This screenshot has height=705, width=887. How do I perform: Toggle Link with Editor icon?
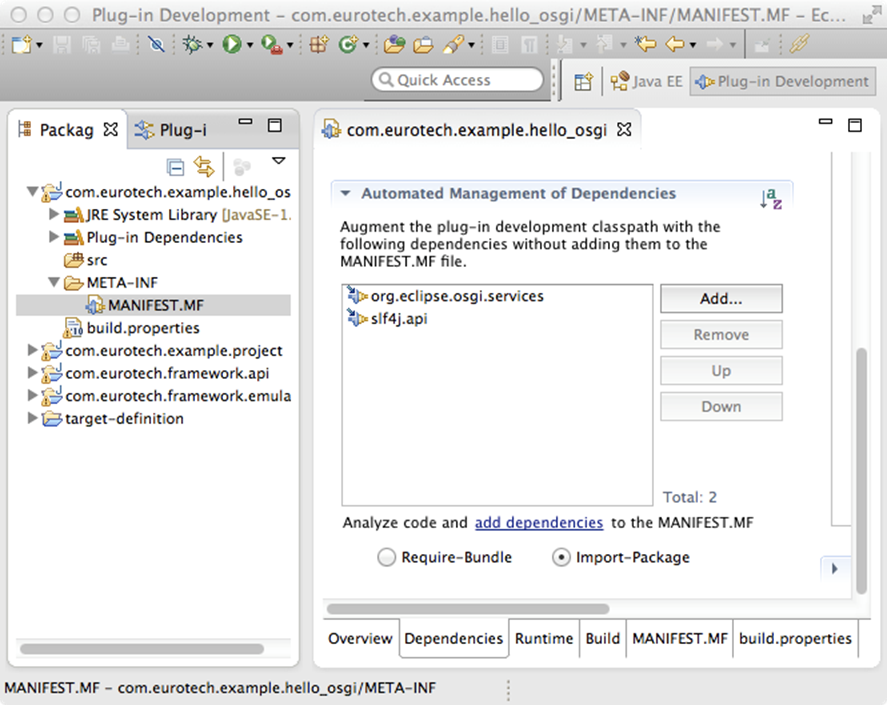pyautogui.click(x=204, y=166)
